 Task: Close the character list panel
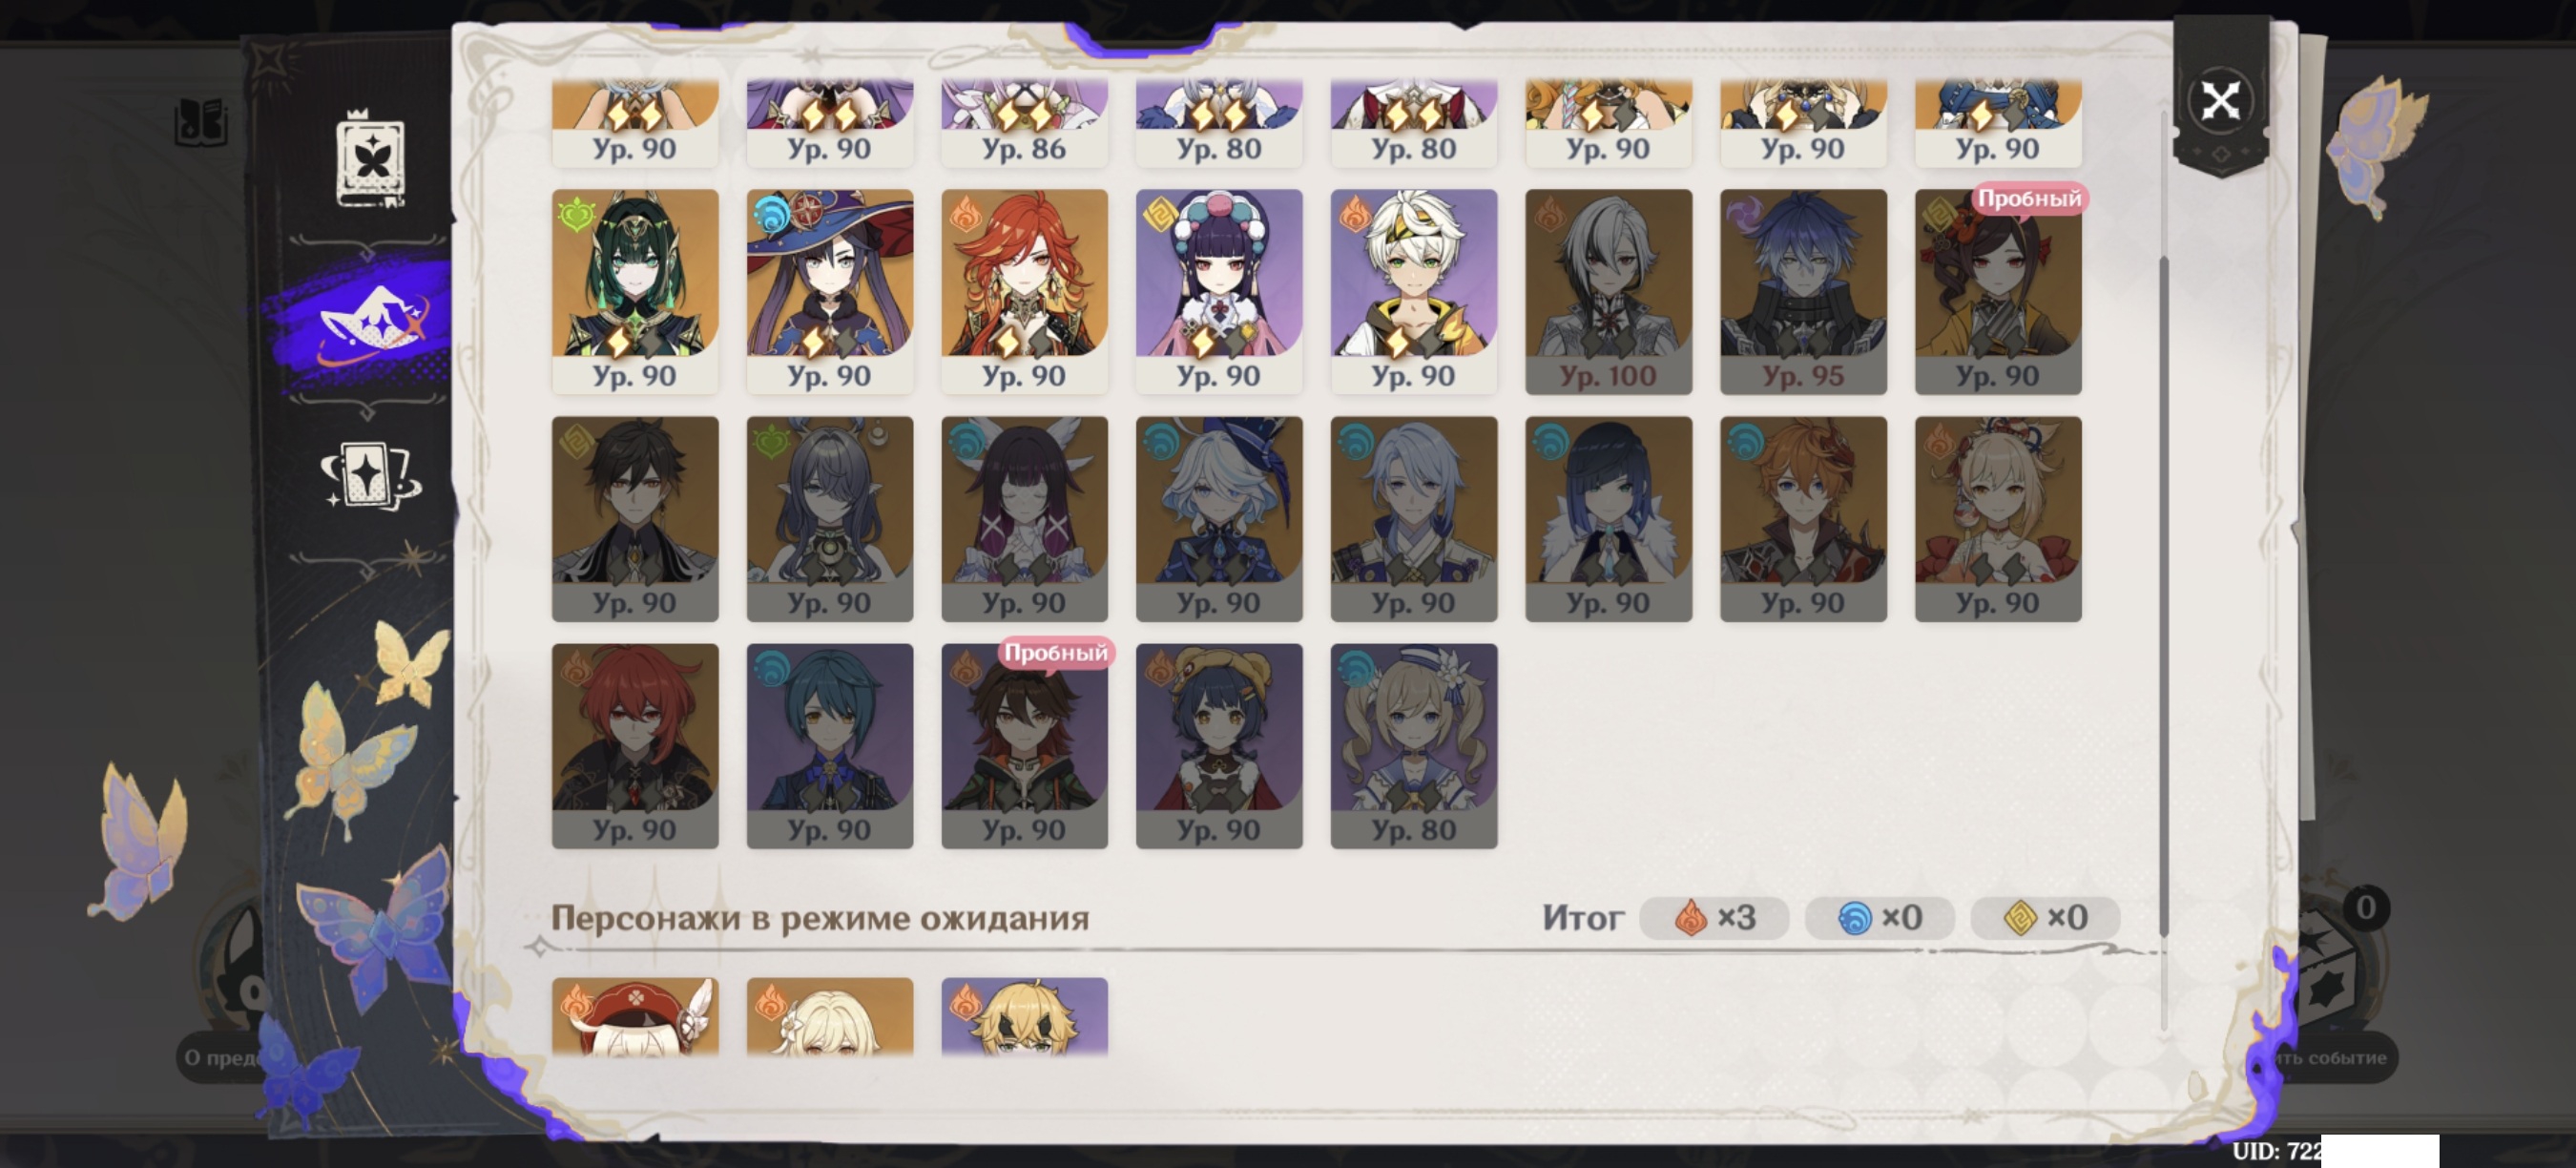[2220, 100]
